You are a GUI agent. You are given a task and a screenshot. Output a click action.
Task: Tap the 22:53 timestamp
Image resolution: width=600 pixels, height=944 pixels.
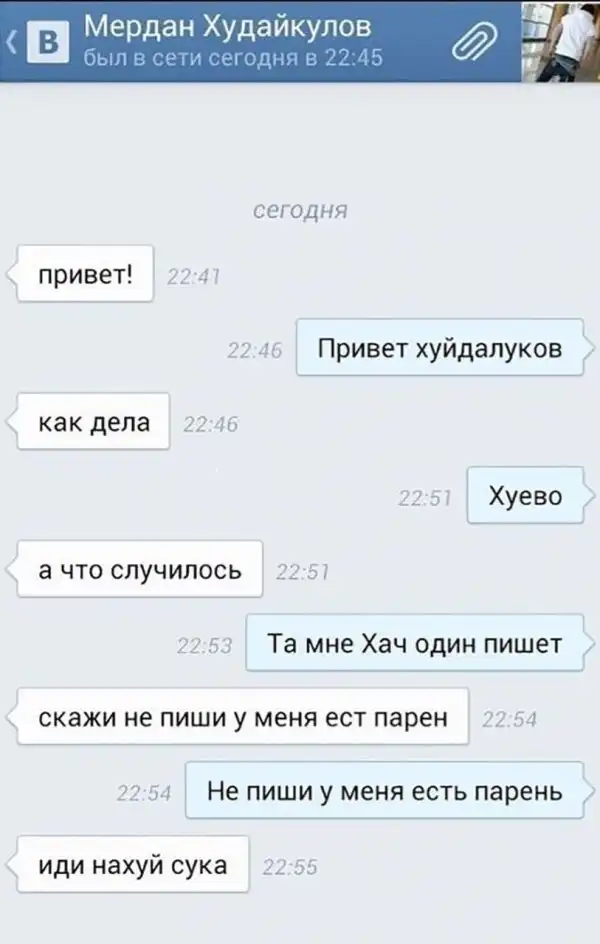(205, 645)
